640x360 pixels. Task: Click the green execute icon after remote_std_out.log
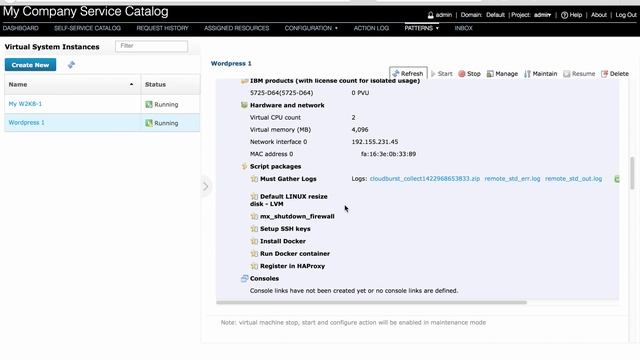pos(617,179)
